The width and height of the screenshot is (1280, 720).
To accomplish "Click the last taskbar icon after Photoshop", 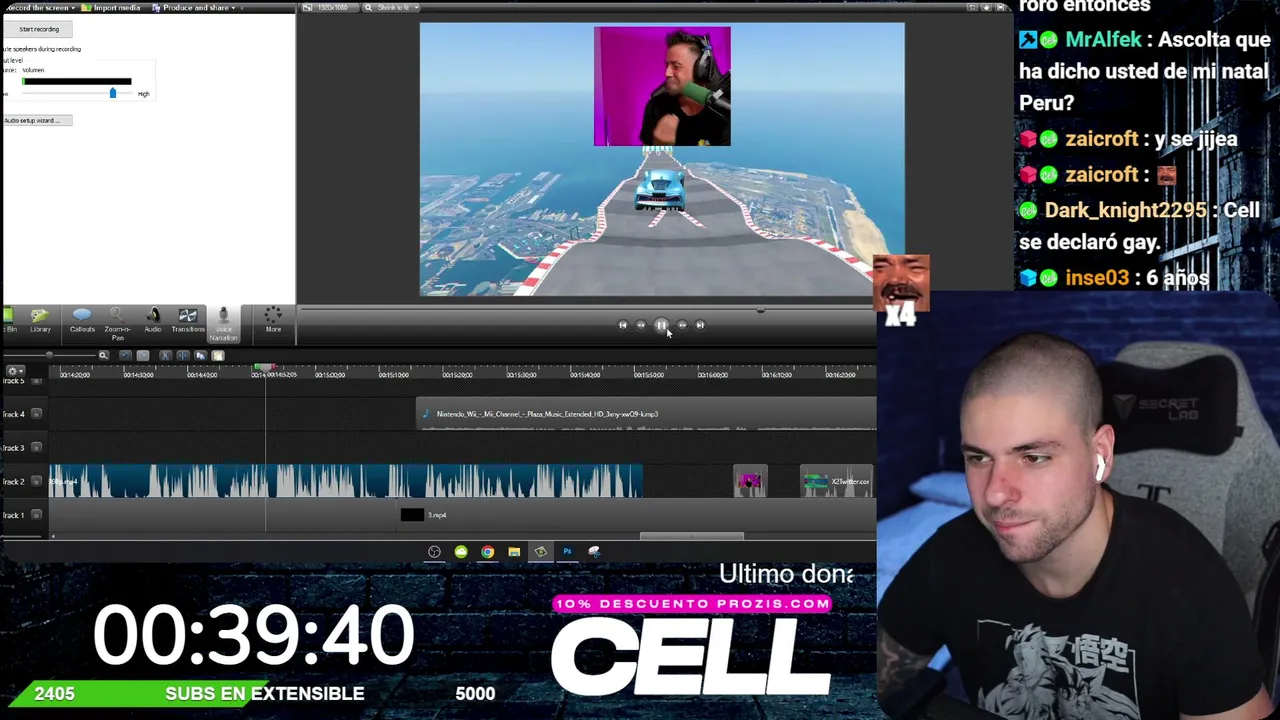I will pyautogui.click(x=594, y=551).
